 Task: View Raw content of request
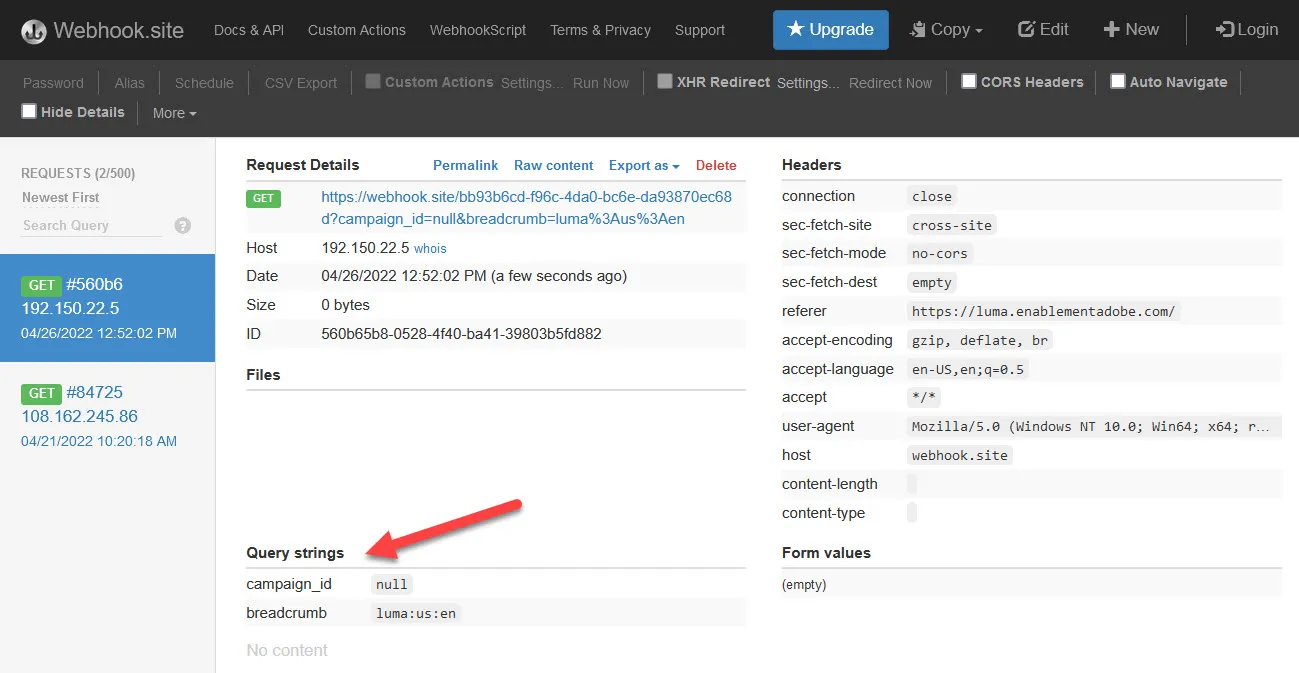click(x=553, y=165)
